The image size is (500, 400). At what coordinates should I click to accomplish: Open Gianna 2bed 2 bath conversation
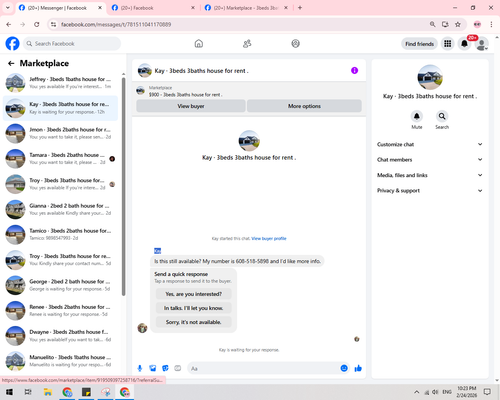pos(60,209)
